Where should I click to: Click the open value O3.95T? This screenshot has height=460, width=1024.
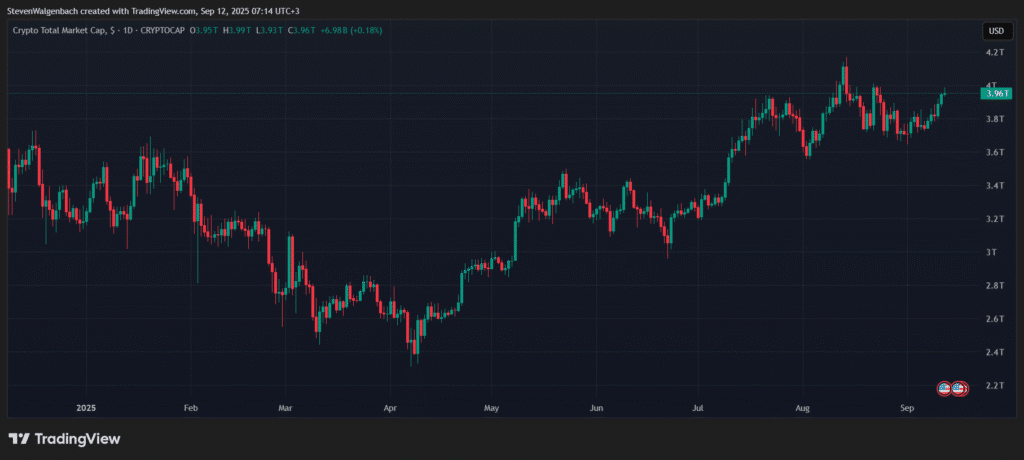tap(202, 30)
